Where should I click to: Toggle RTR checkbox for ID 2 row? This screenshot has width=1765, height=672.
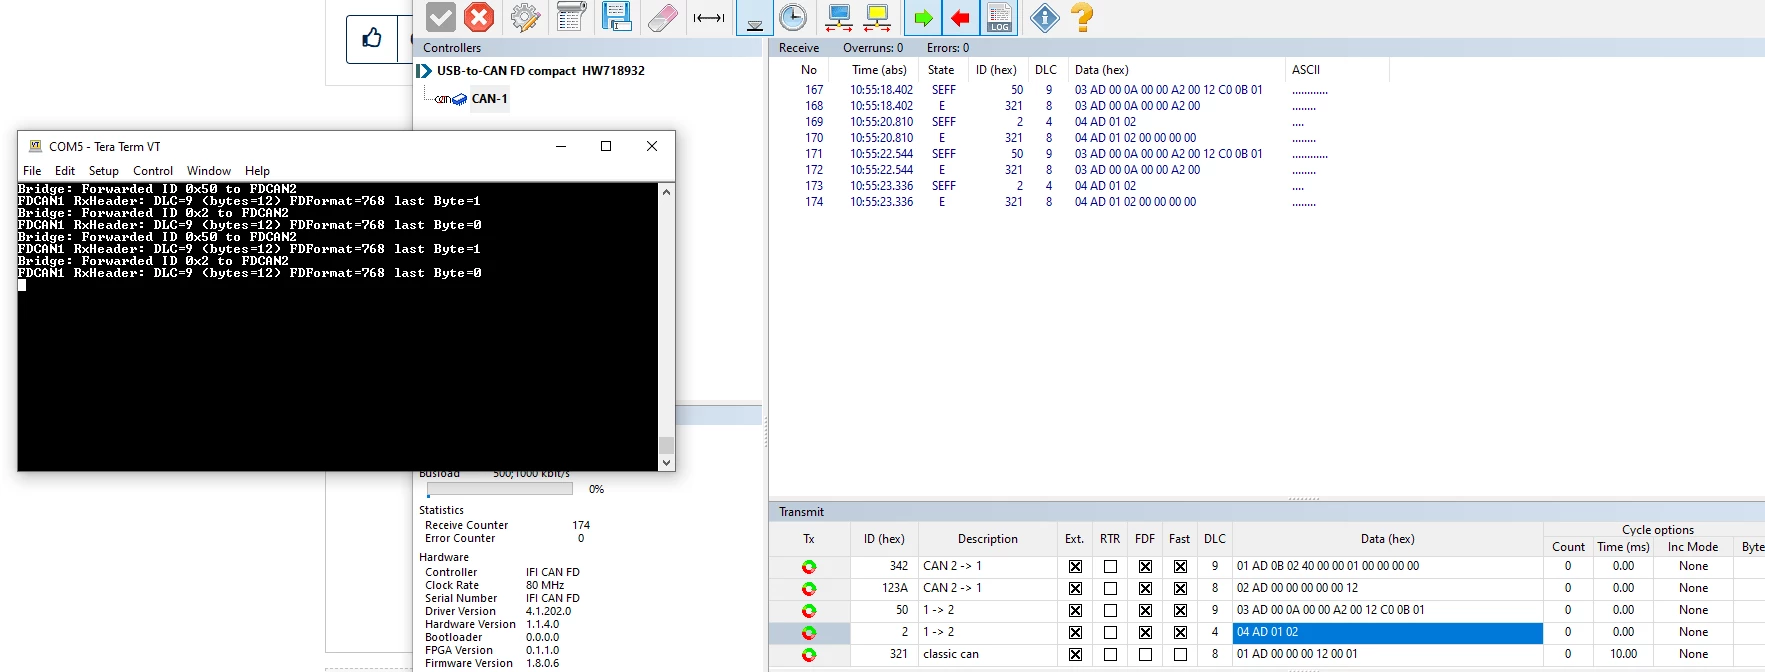(1110, 632)
